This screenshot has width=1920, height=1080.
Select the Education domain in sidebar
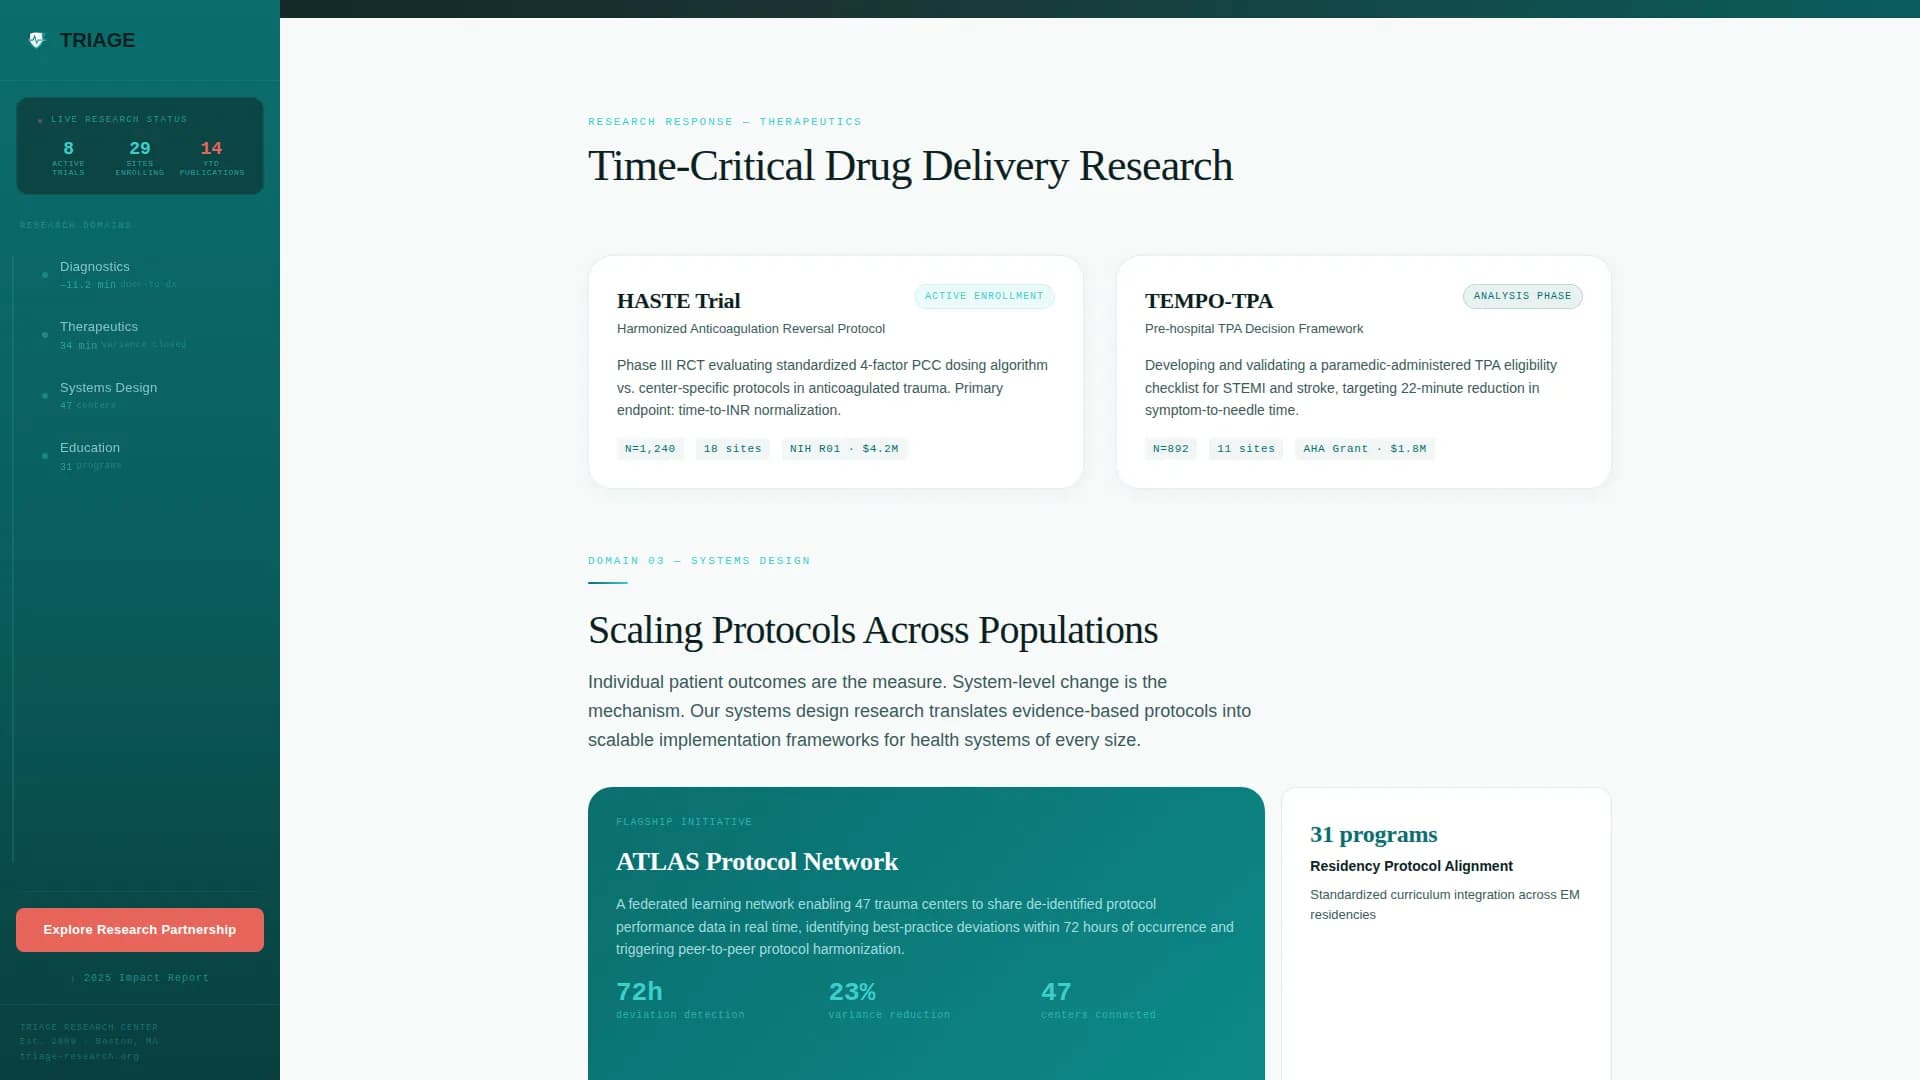(138, 456)
